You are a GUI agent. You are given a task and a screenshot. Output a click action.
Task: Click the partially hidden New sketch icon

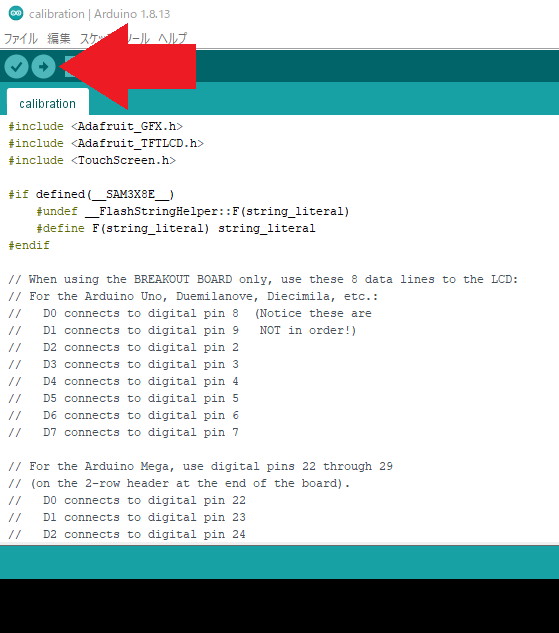[67, 66]
